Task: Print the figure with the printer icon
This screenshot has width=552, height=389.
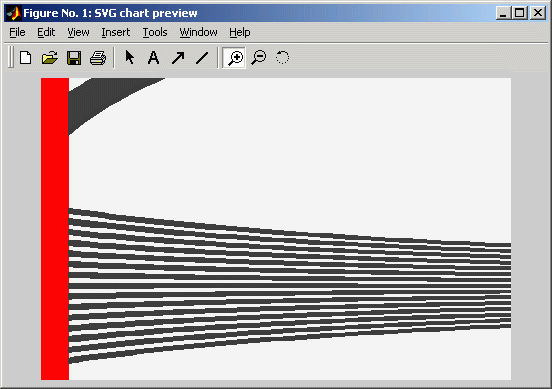Action: pyautogui.click(x=98, y=58)
